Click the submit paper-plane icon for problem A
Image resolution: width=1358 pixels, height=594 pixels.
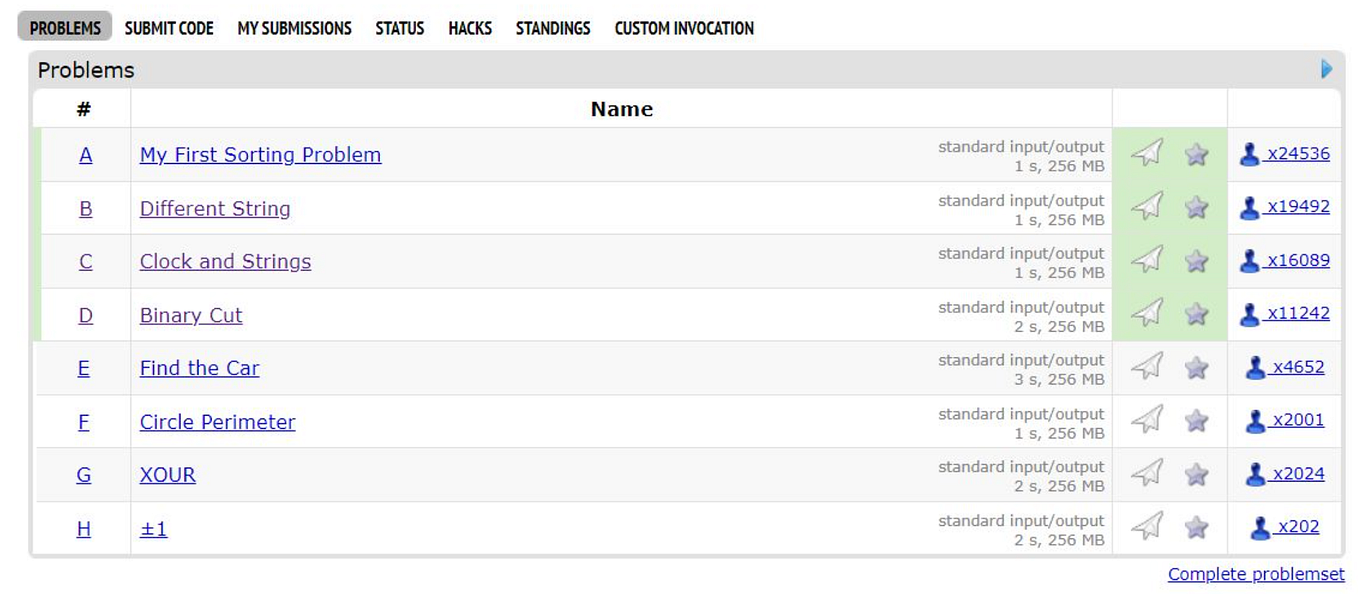pyautogui.click(x=1147, y=153)
